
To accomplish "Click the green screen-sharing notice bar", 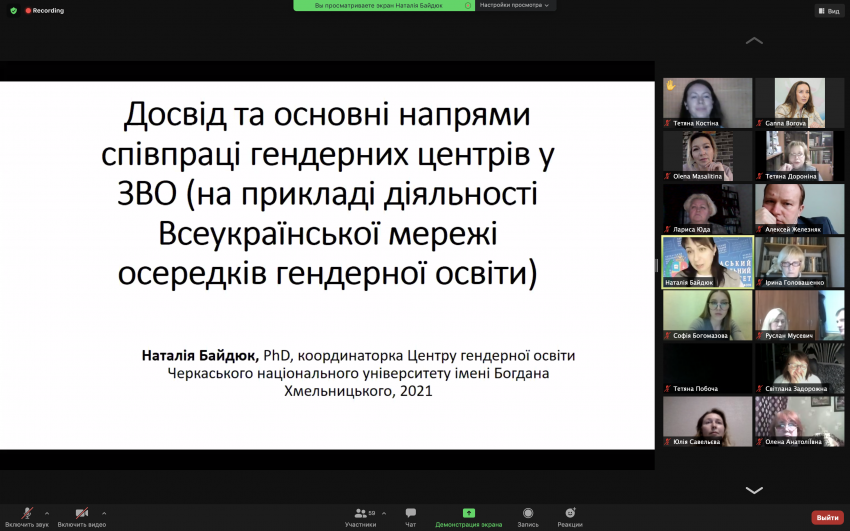I will point(384,5).
